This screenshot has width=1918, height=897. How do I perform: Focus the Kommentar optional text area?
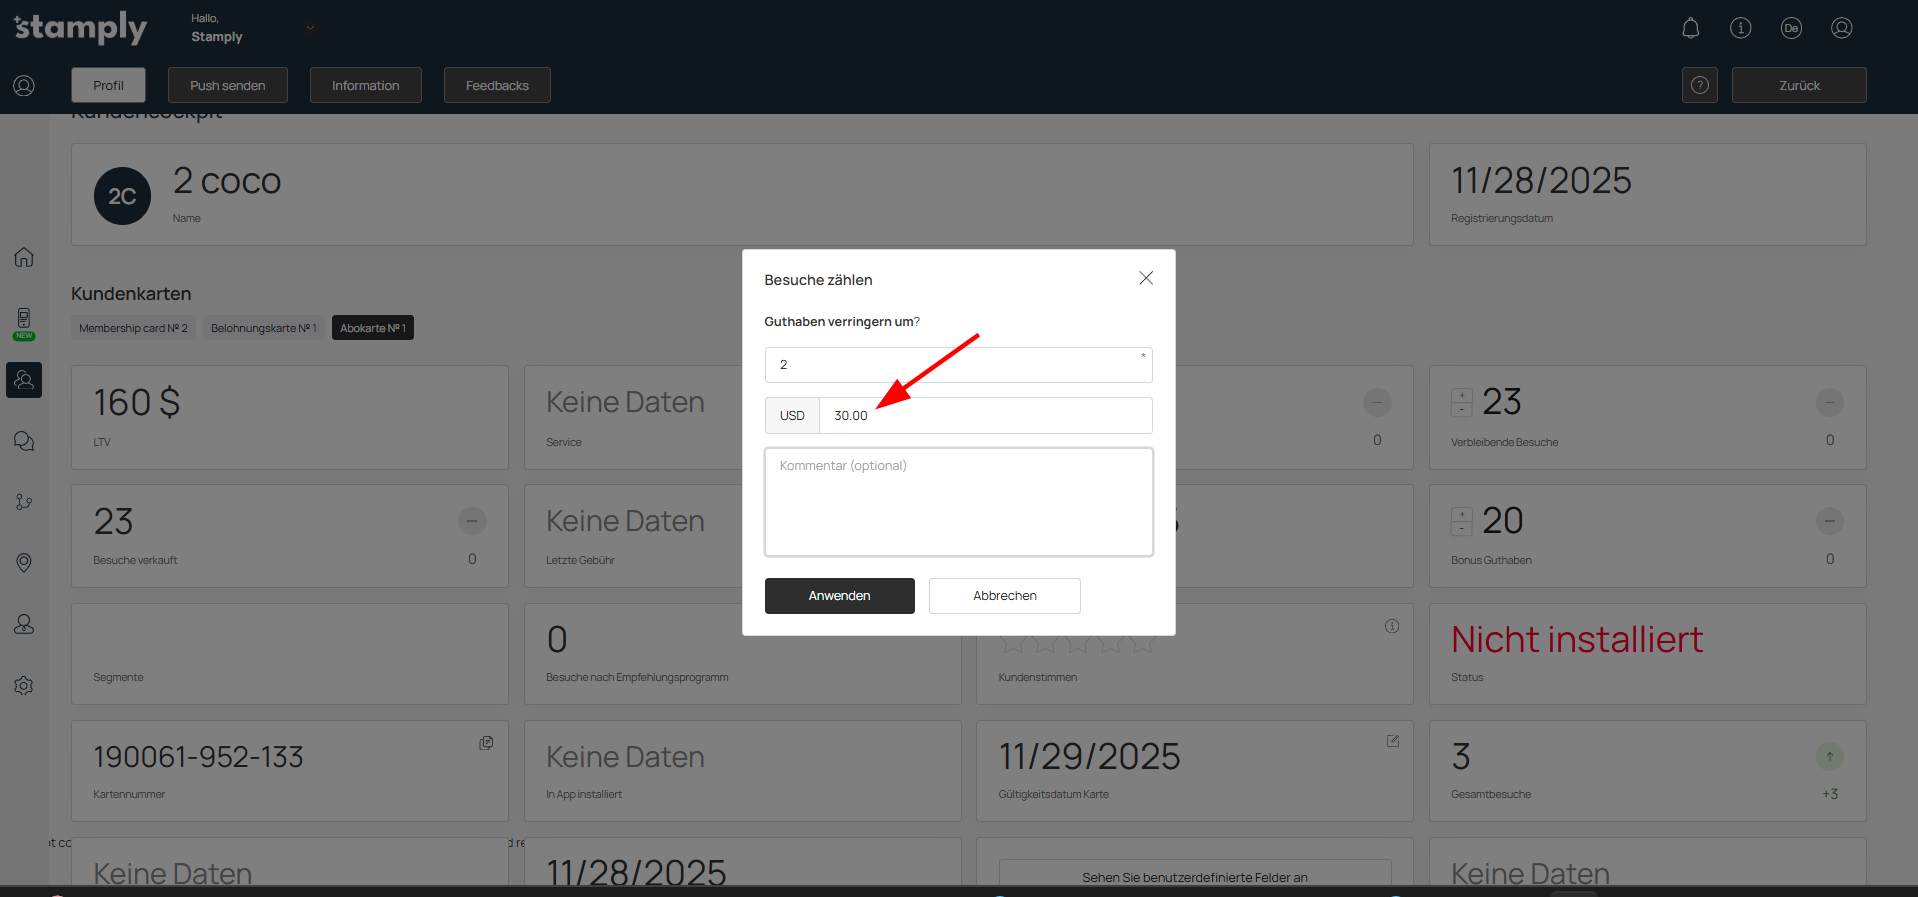click(x=958, y=502)
